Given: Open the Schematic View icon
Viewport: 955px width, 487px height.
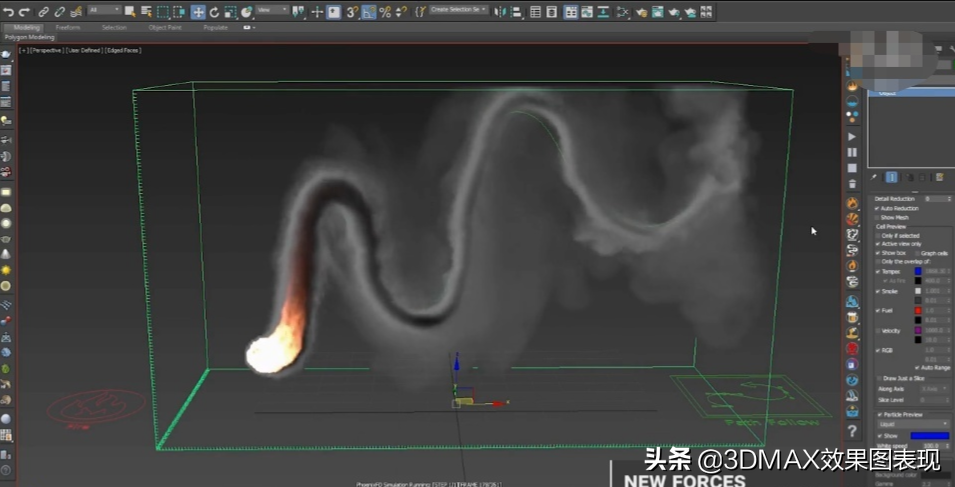Looking at the screenshot, I should click(603, 12).
